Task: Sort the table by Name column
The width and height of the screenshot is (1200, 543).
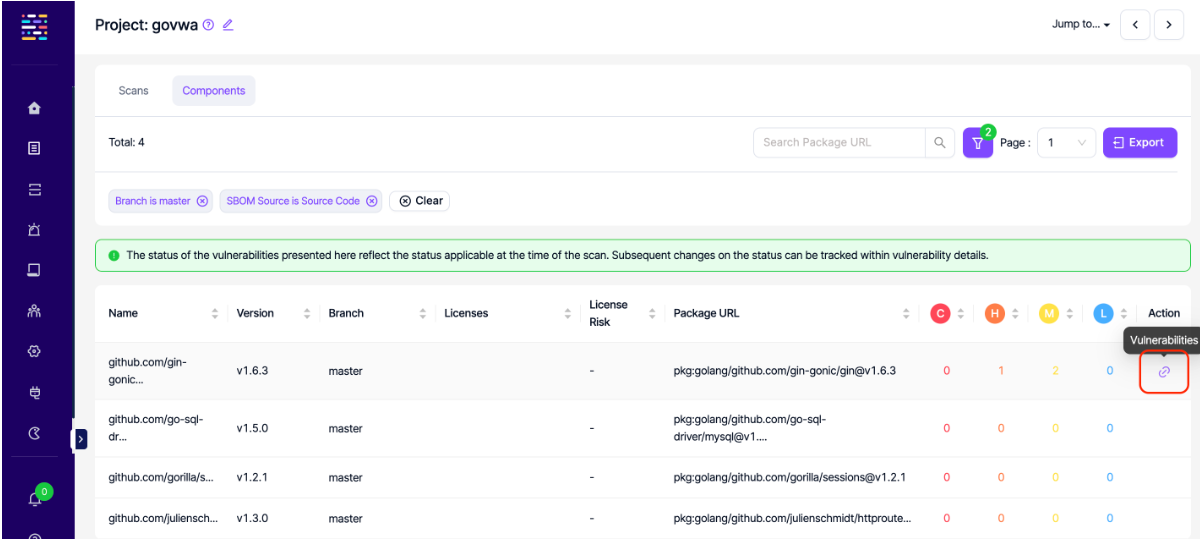Action: pos(214,314)
